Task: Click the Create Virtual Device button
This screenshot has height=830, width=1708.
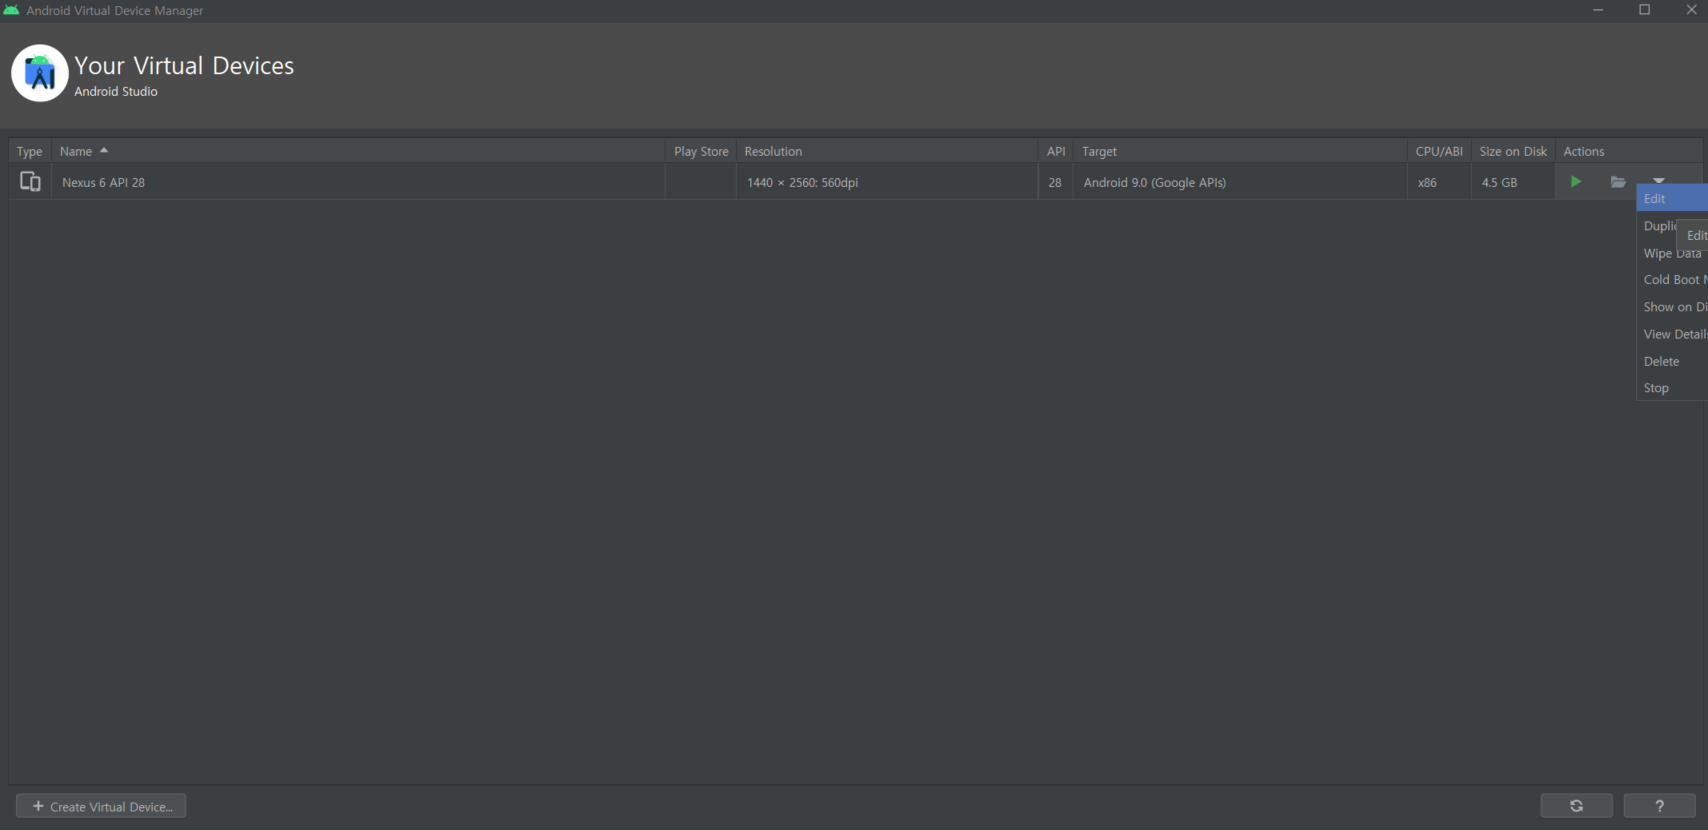Action: coord(101,806)
